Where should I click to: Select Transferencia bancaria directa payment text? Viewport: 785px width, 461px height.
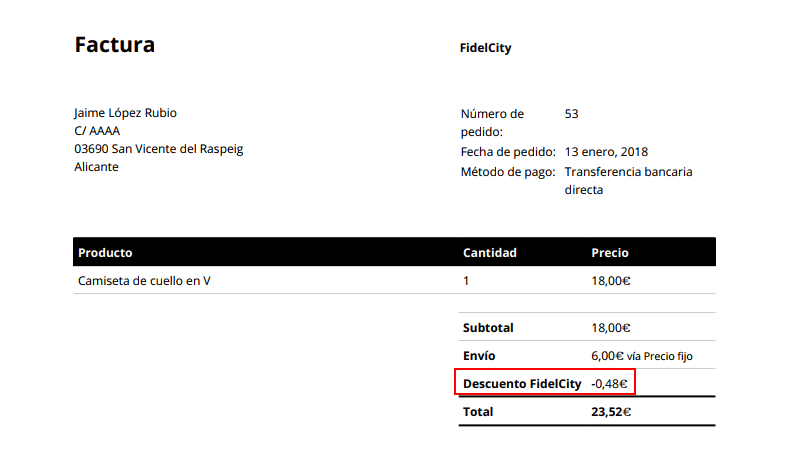(x=628, y=180)
